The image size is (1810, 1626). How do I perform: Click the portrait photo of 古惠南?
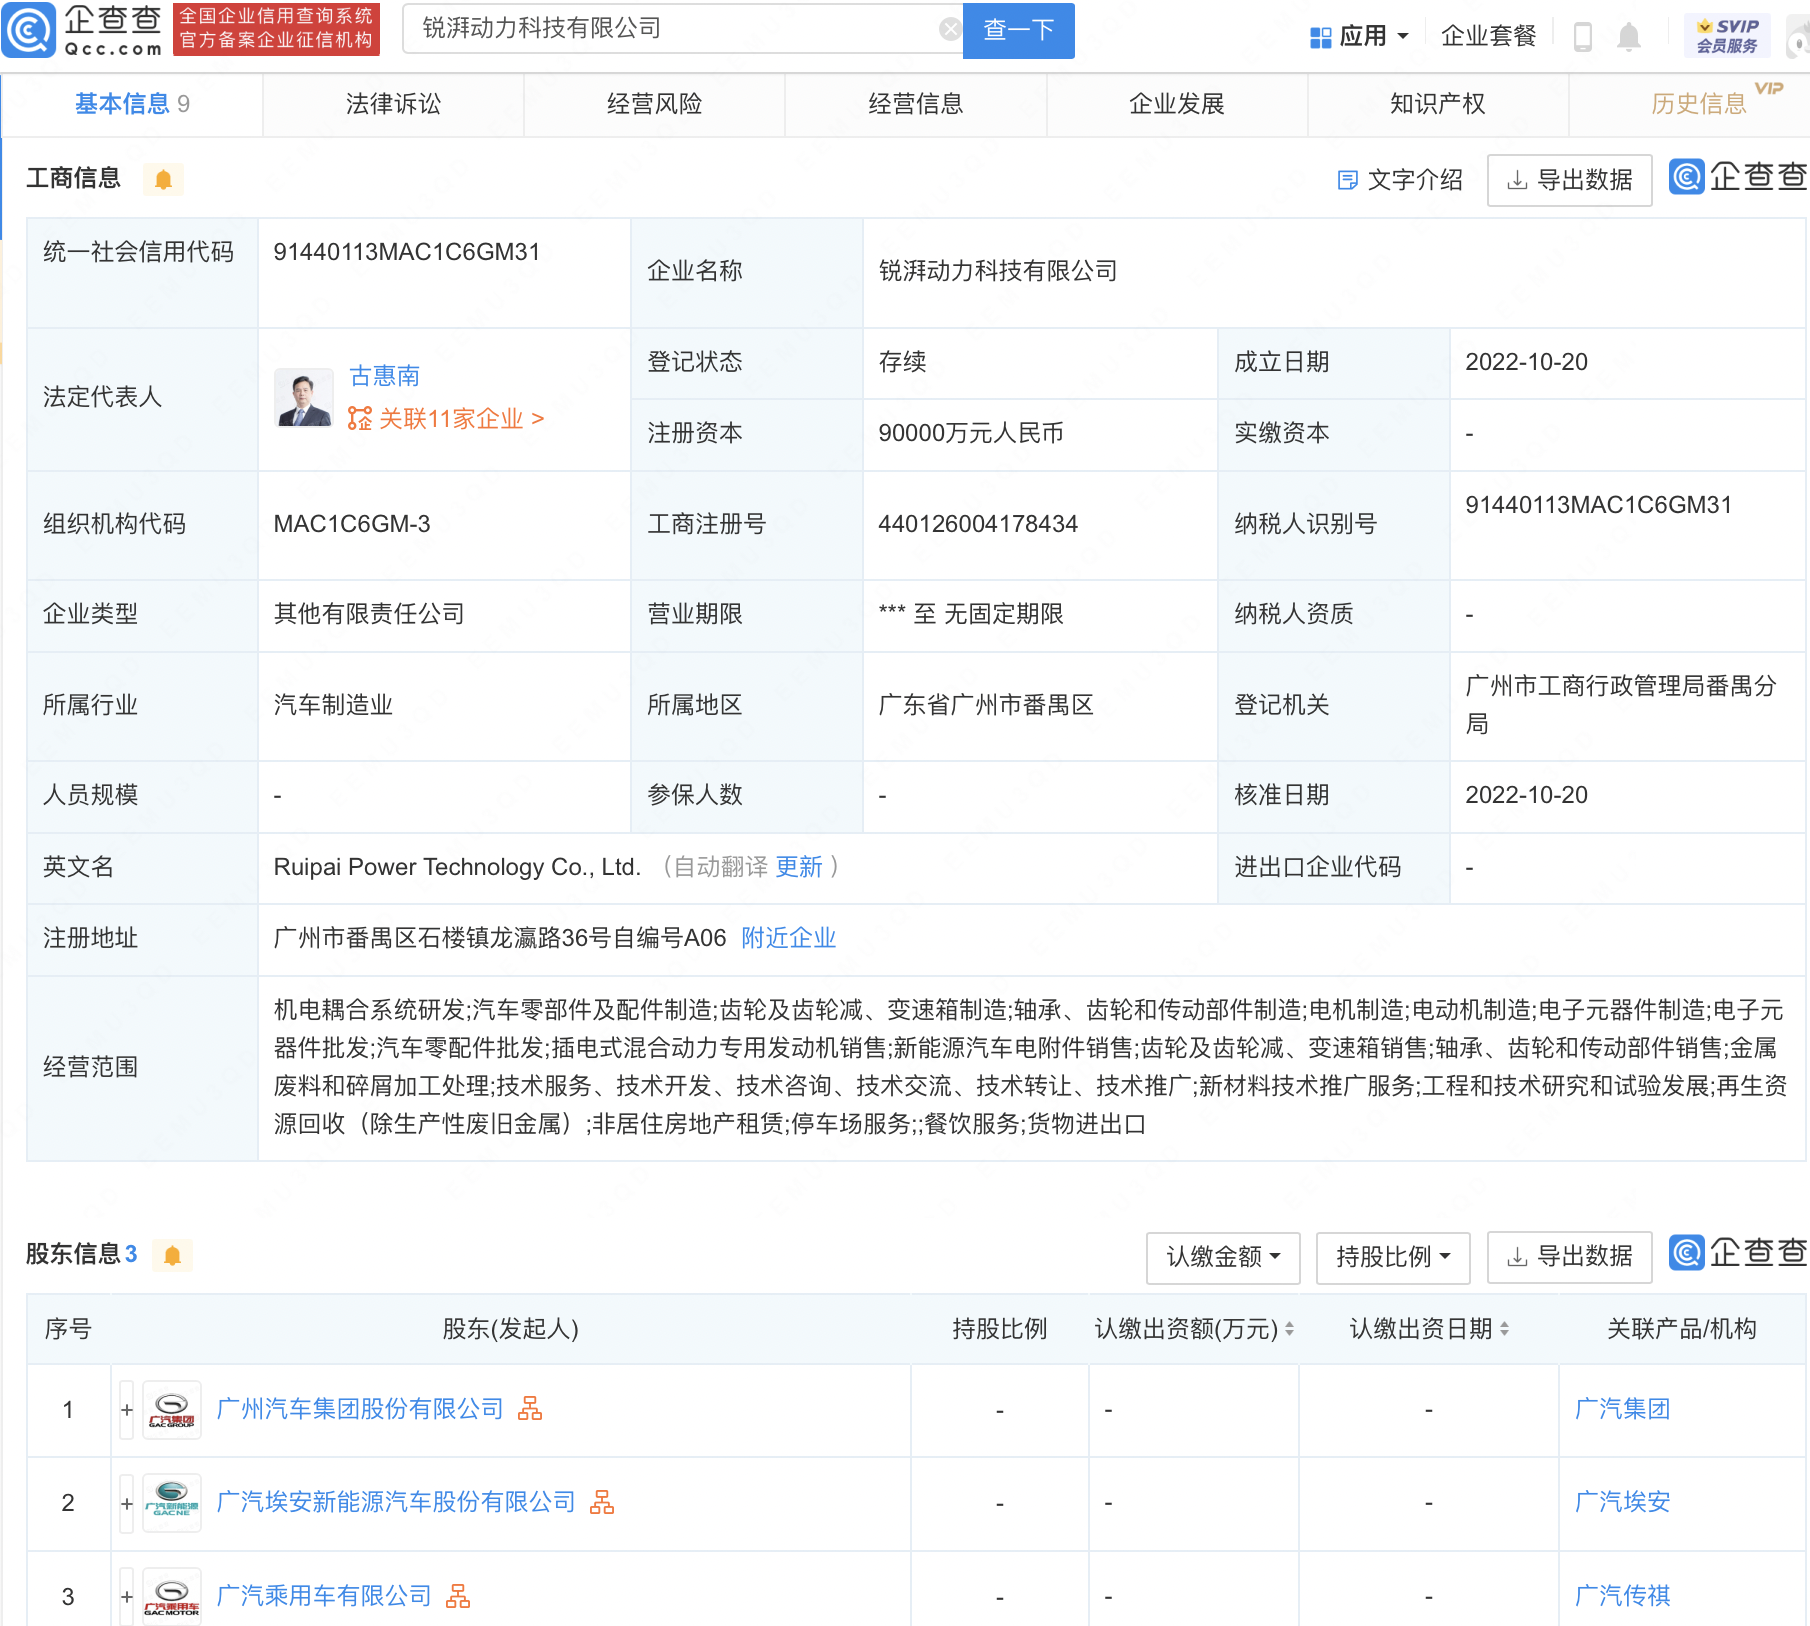click(x=304, y=398)
